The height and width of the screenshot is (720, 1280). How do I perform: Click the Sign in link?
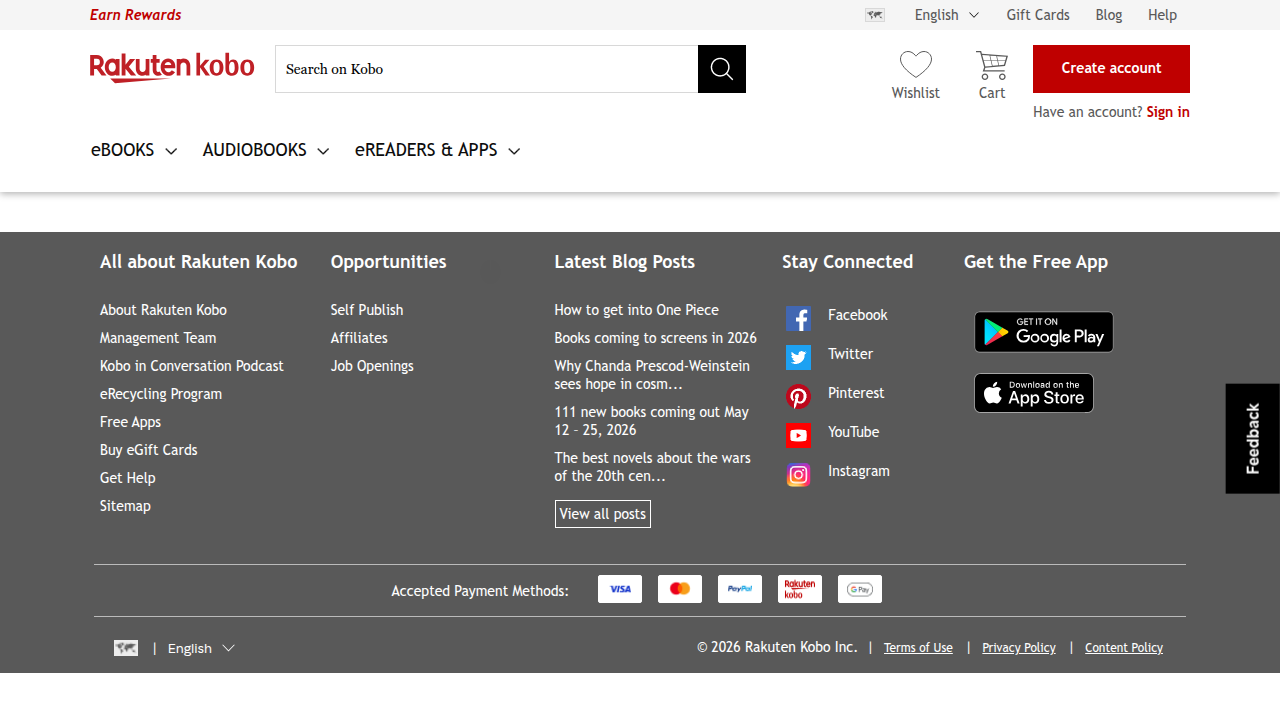click(1168, 112)
